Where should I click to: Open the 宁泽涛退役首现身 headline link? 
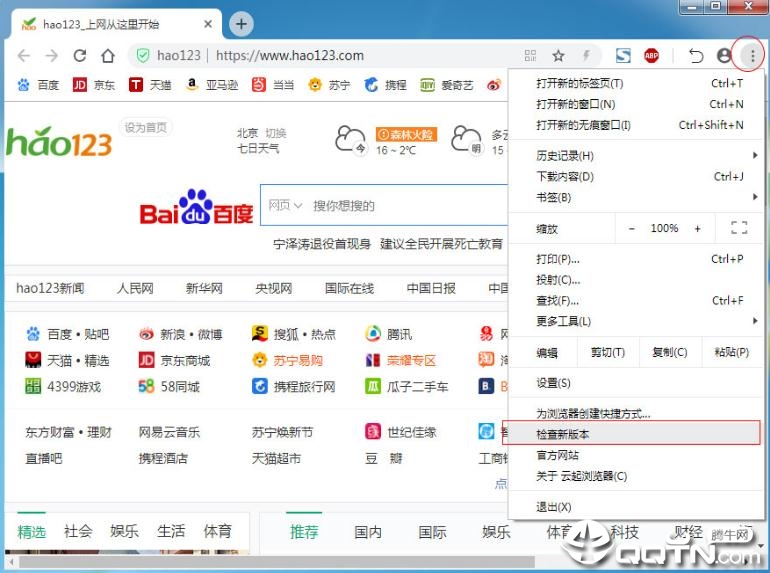[322, 244]
